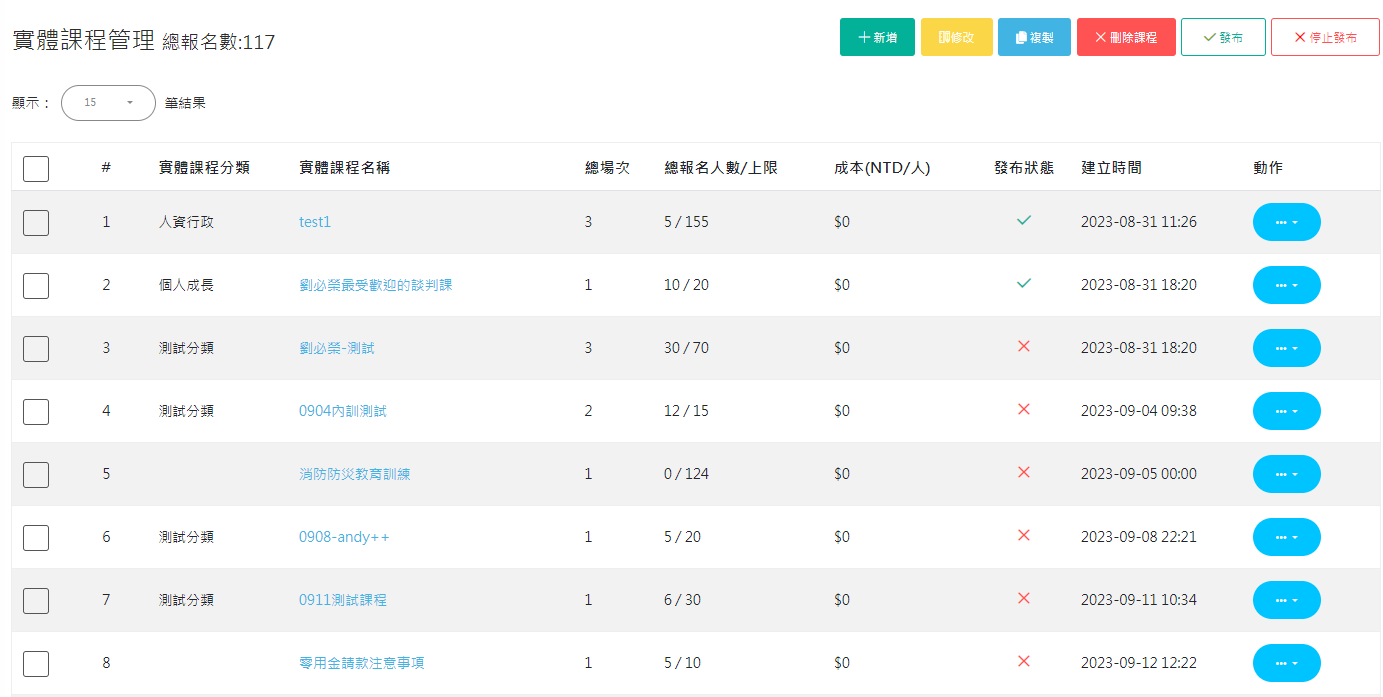Click the green checkmark status for test1
Image resolution: width=1383 pixels, height=697 pixels.
[x=1023, y=221]
